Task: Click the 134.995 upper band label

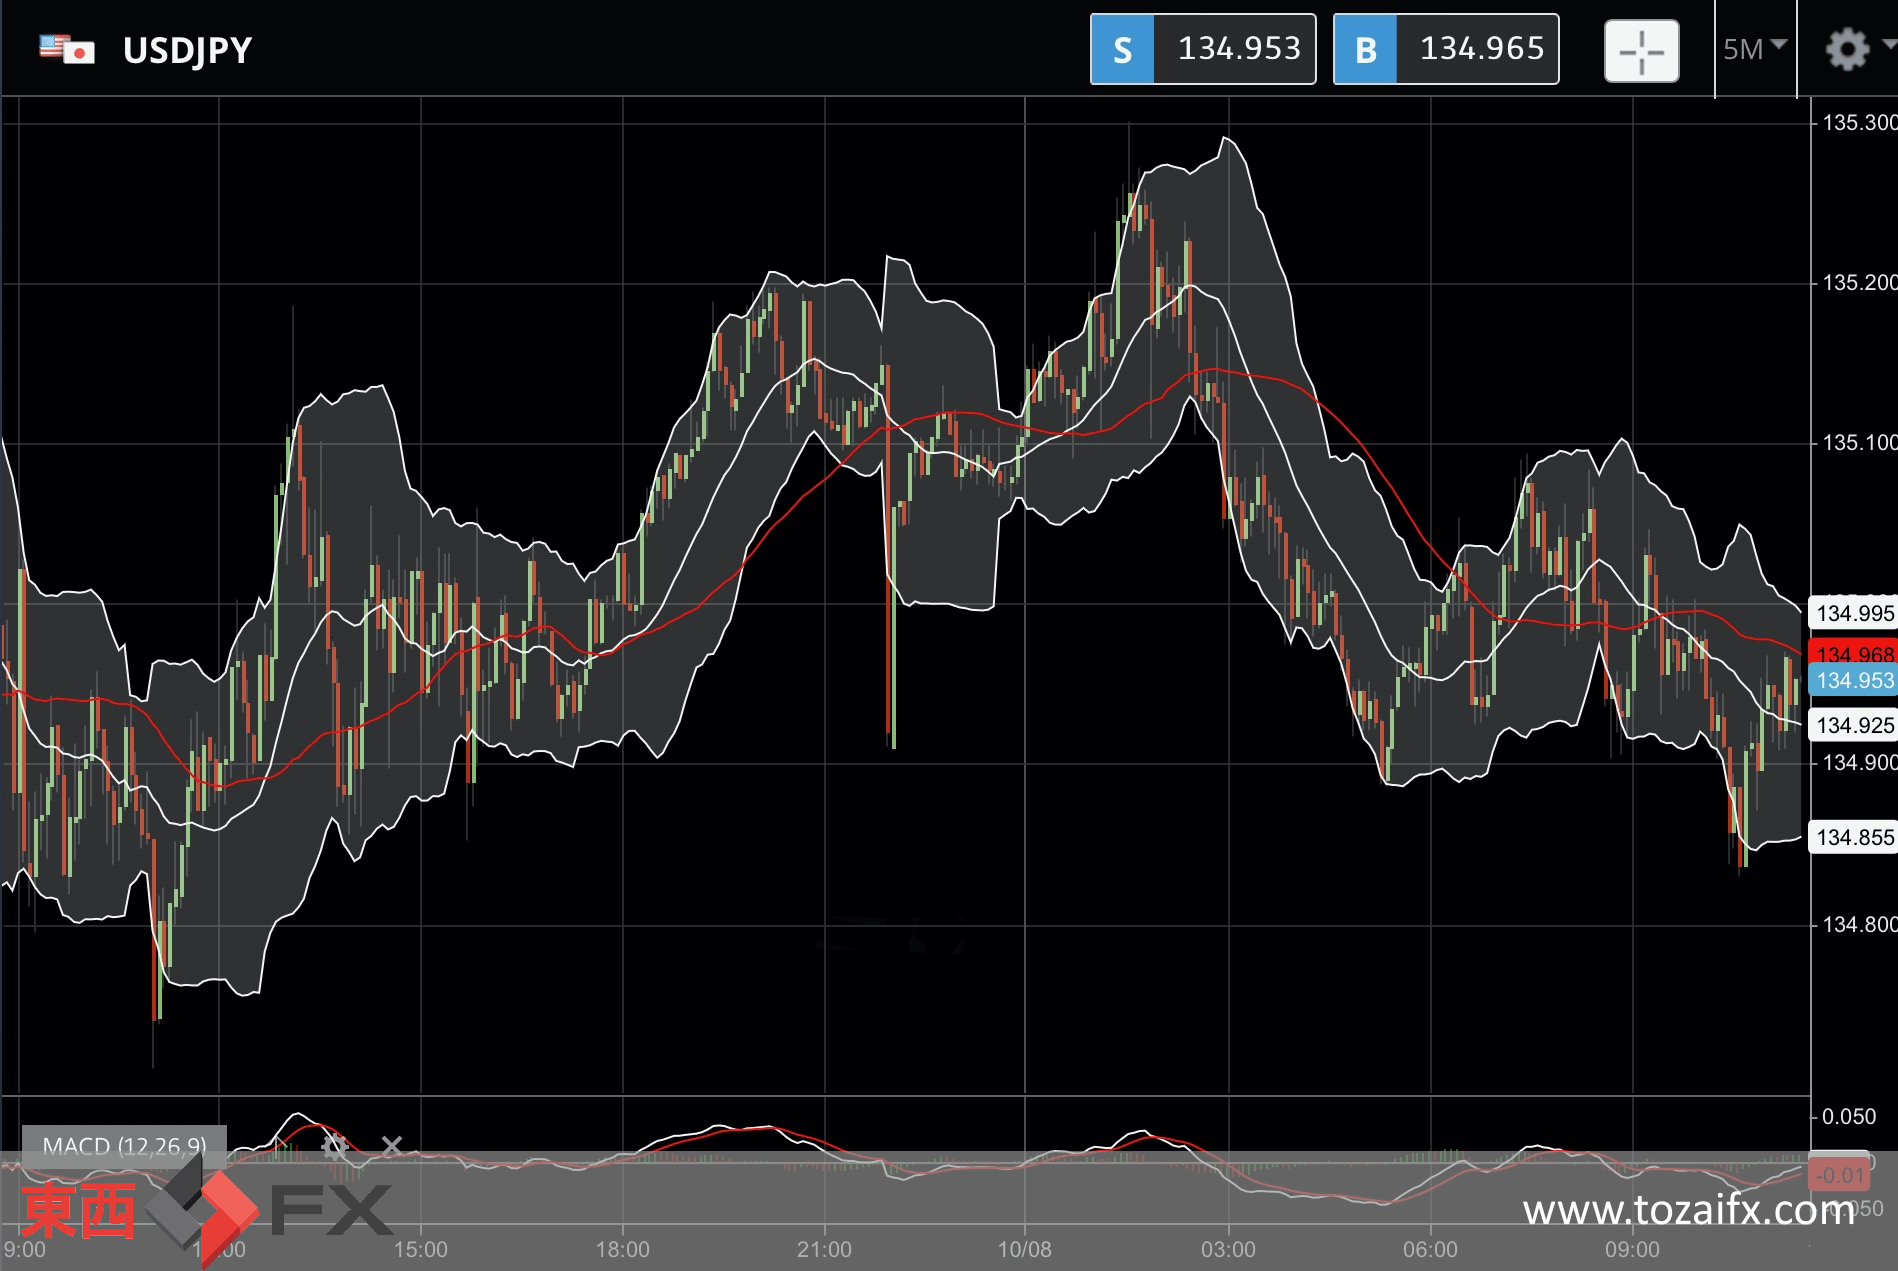Action: click(1854, 613)
